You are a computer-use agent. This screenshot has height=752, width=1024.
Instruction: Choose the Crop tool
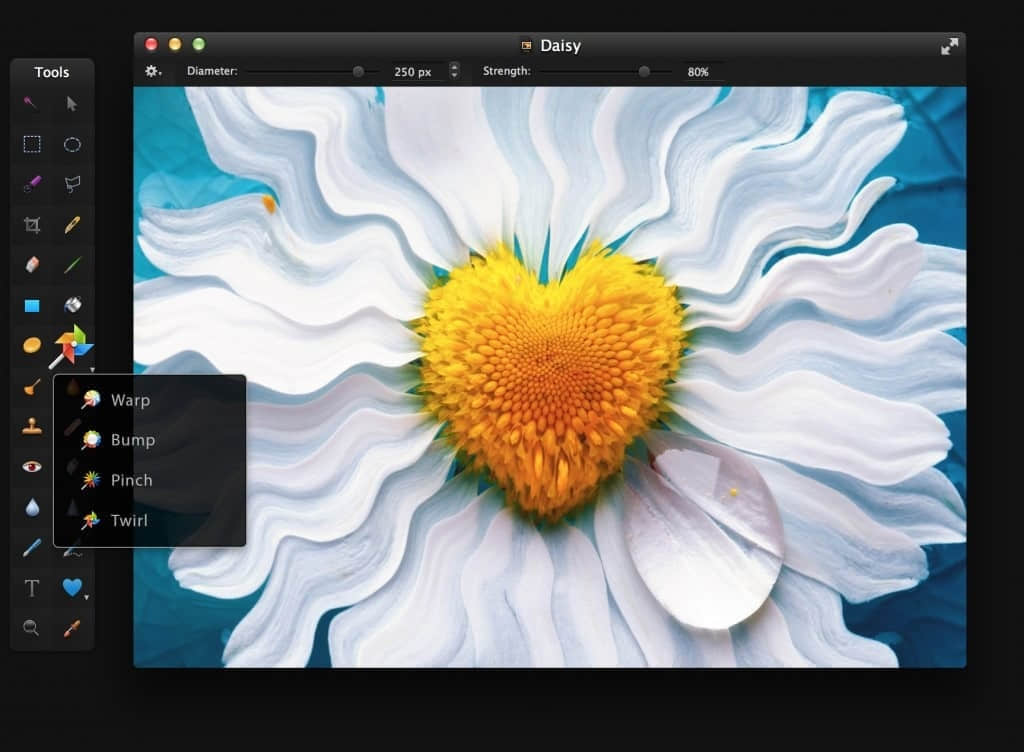32,225
